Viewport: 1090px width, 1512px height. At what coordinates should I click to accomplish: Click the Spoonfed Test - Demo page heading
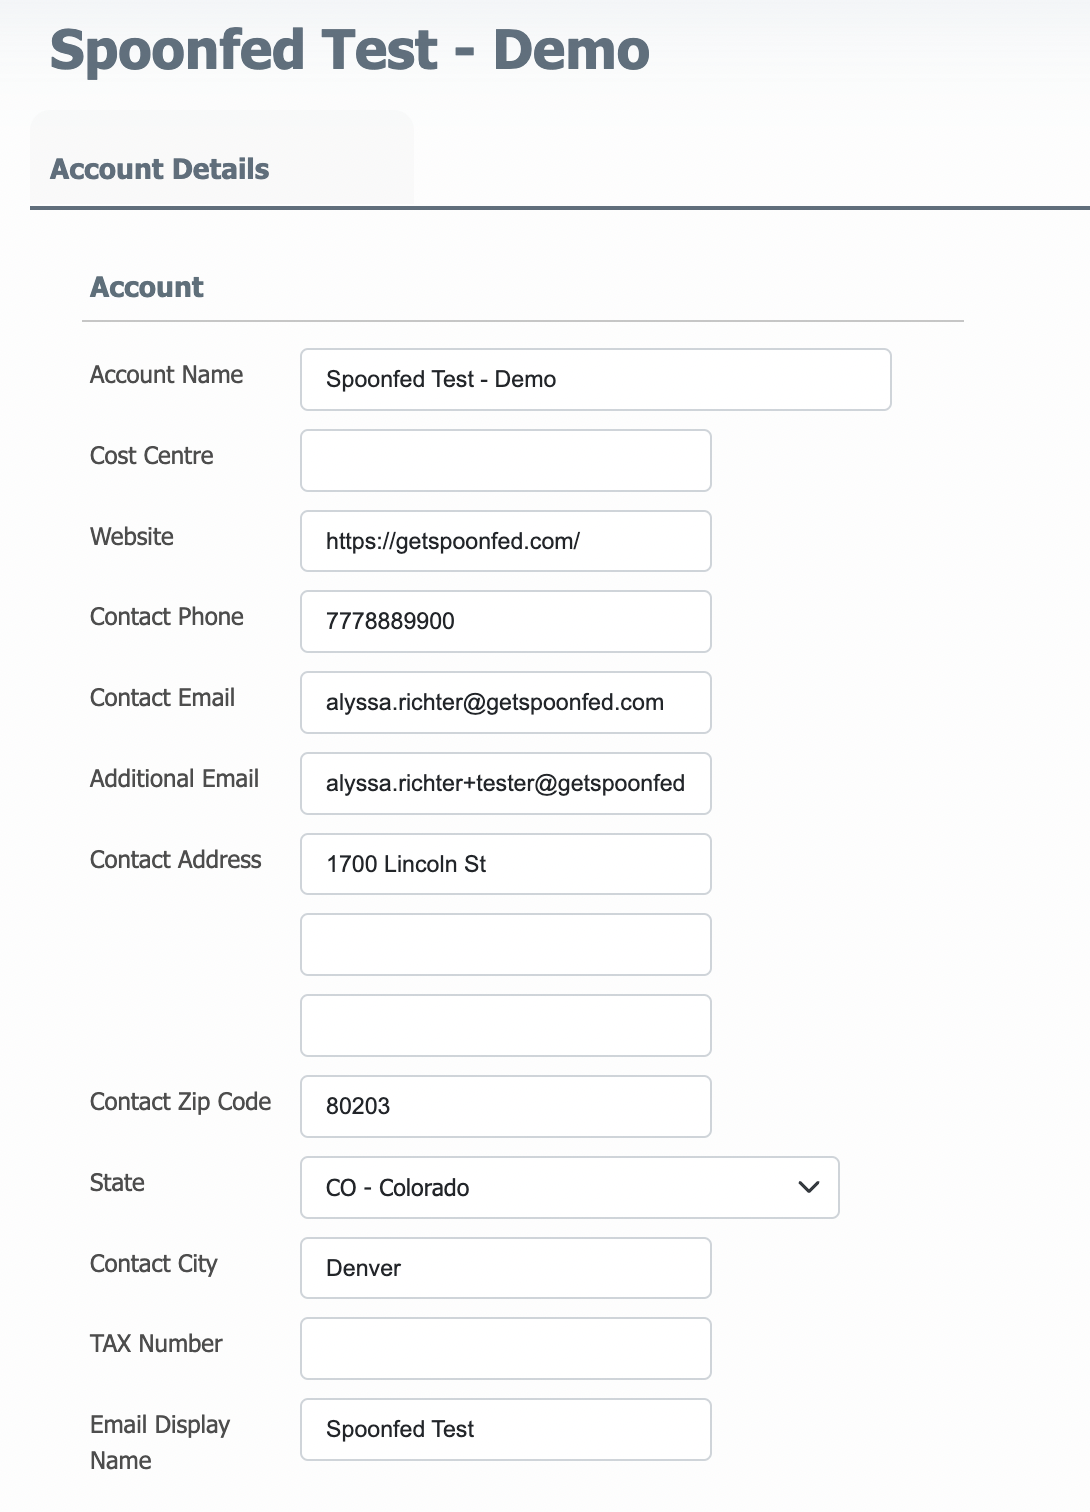click(x=350, y=50)
